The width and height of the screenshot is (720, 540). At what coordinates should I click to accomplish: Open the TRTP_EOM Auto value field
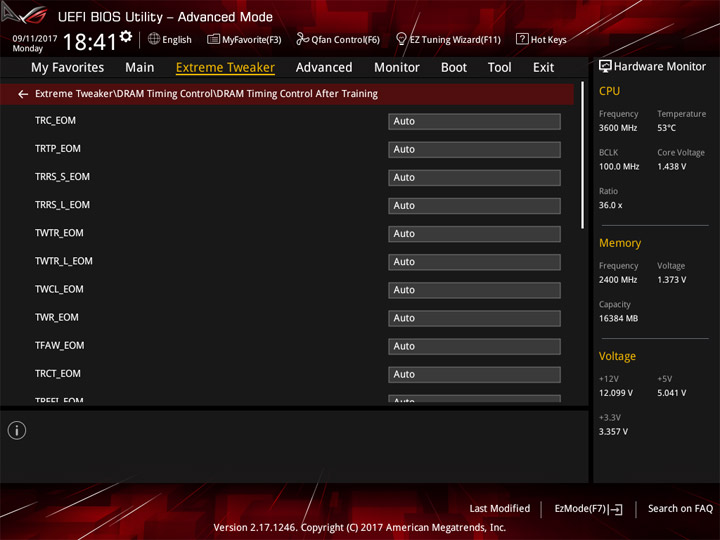point(474,149)
